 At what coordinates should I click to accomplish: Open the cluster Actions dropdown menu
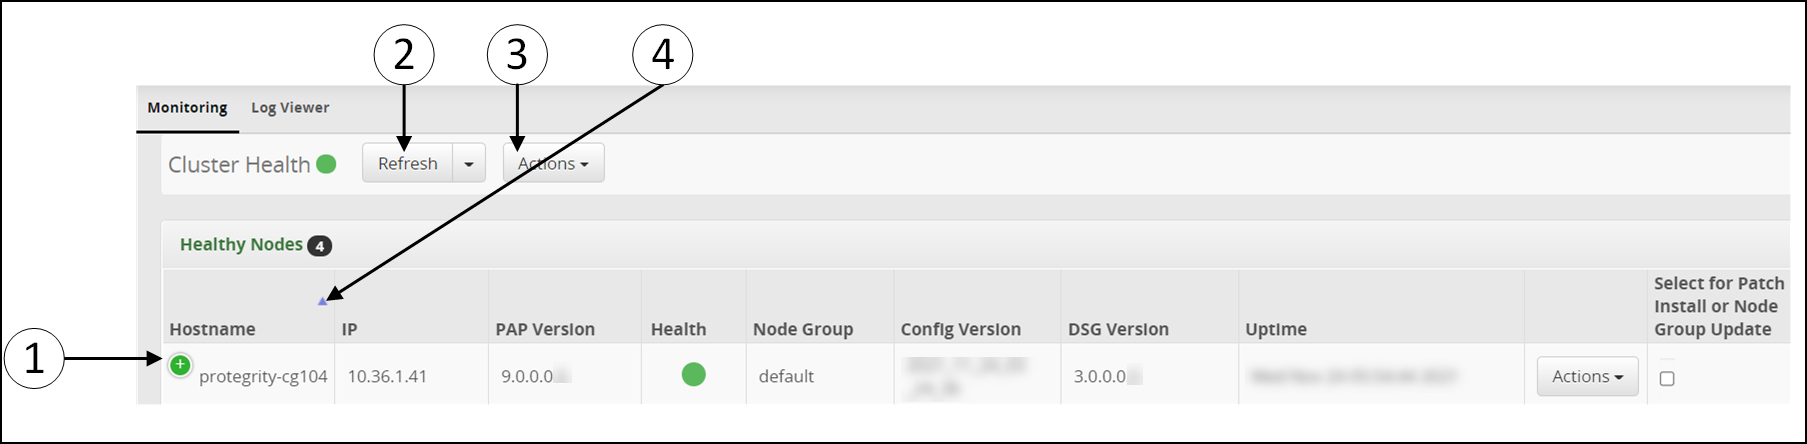554,163
